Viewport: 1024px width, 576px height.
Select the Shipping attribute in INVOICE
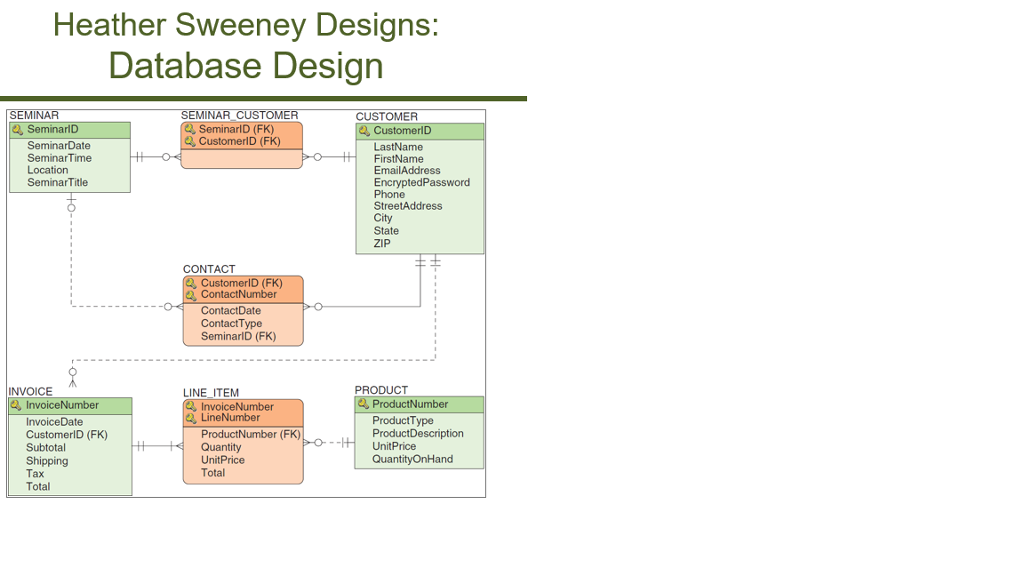point(46,461)
